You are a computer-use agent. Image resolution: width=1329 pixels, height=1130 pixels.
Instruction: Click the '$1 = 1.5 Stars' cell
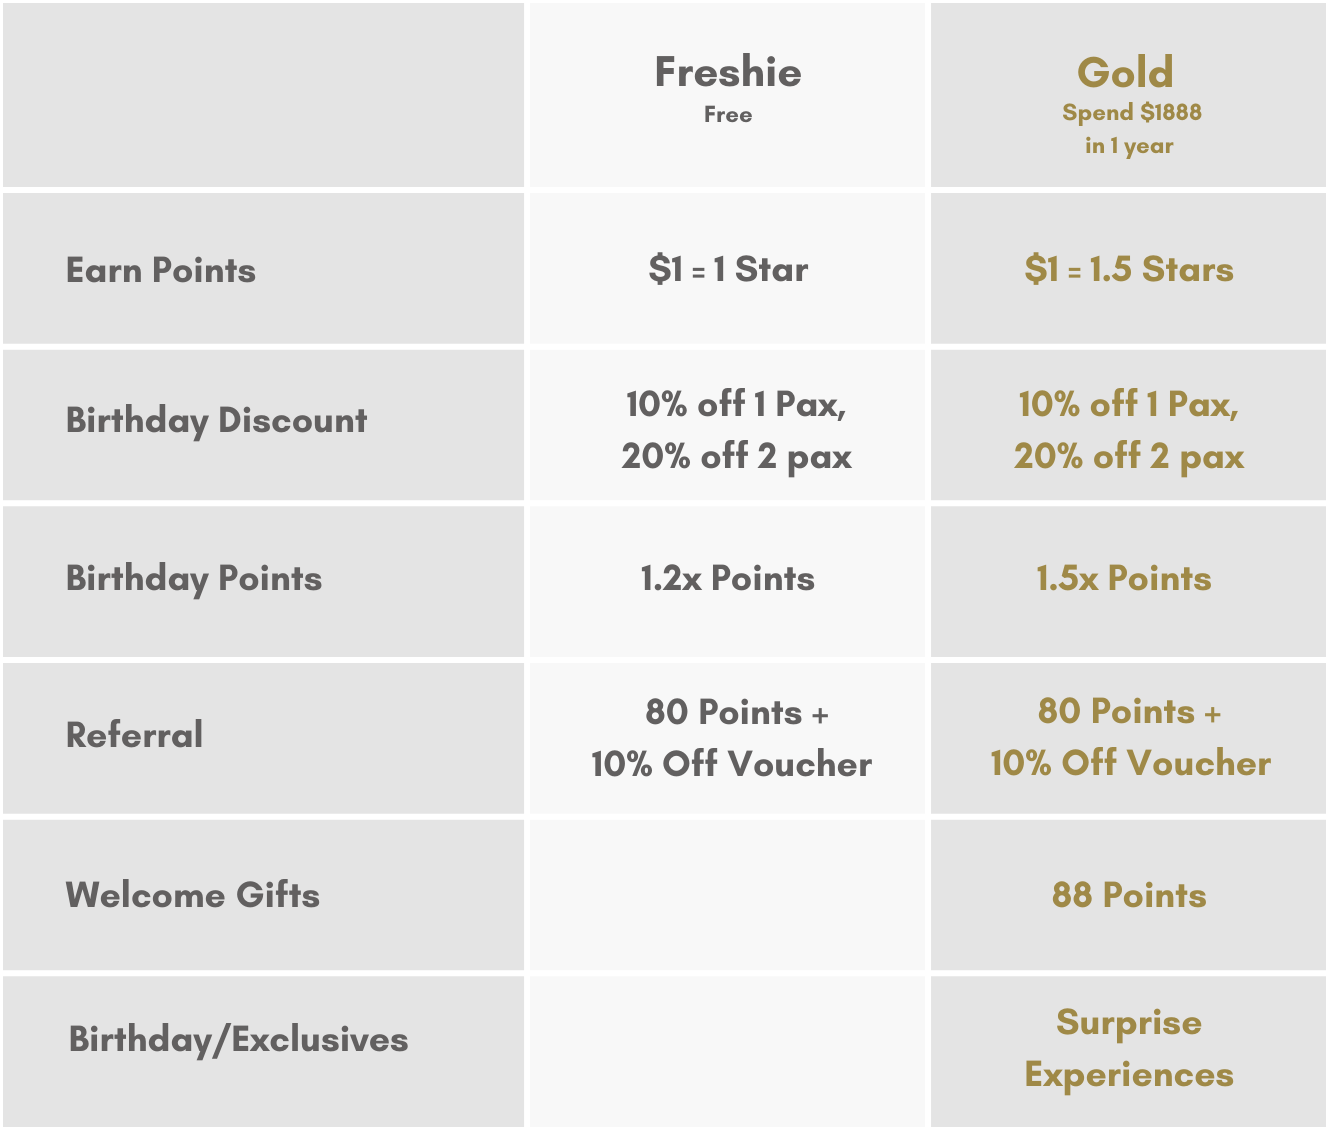tap(1129, 269)
